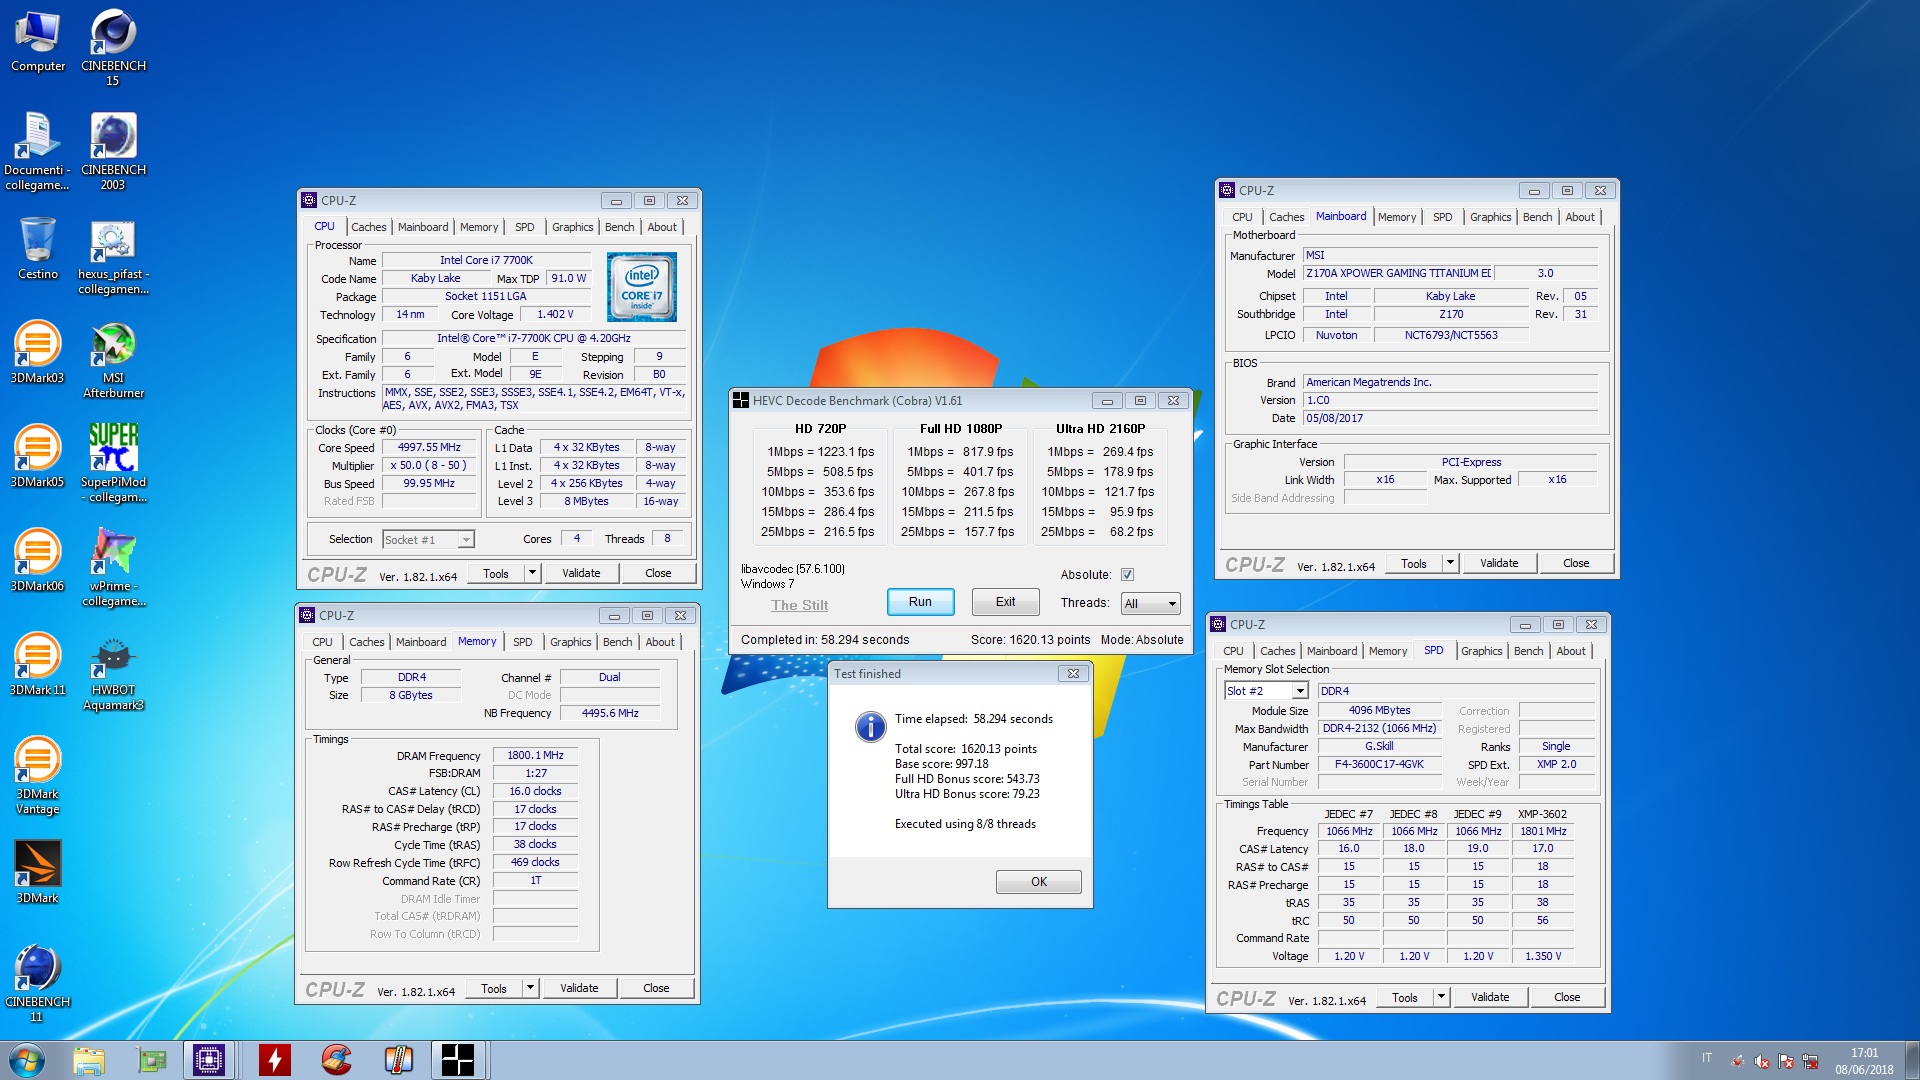The height and width of the screenshot is (1080, 1920).
Task: Click IT language indicator in tray
Action: (1707, 1058)
